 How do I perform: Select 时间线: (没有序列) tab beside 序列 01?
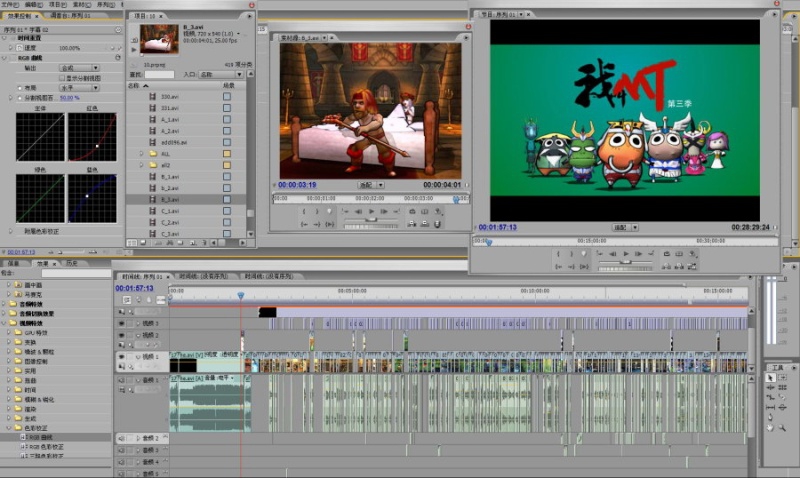tap(203, 276)
